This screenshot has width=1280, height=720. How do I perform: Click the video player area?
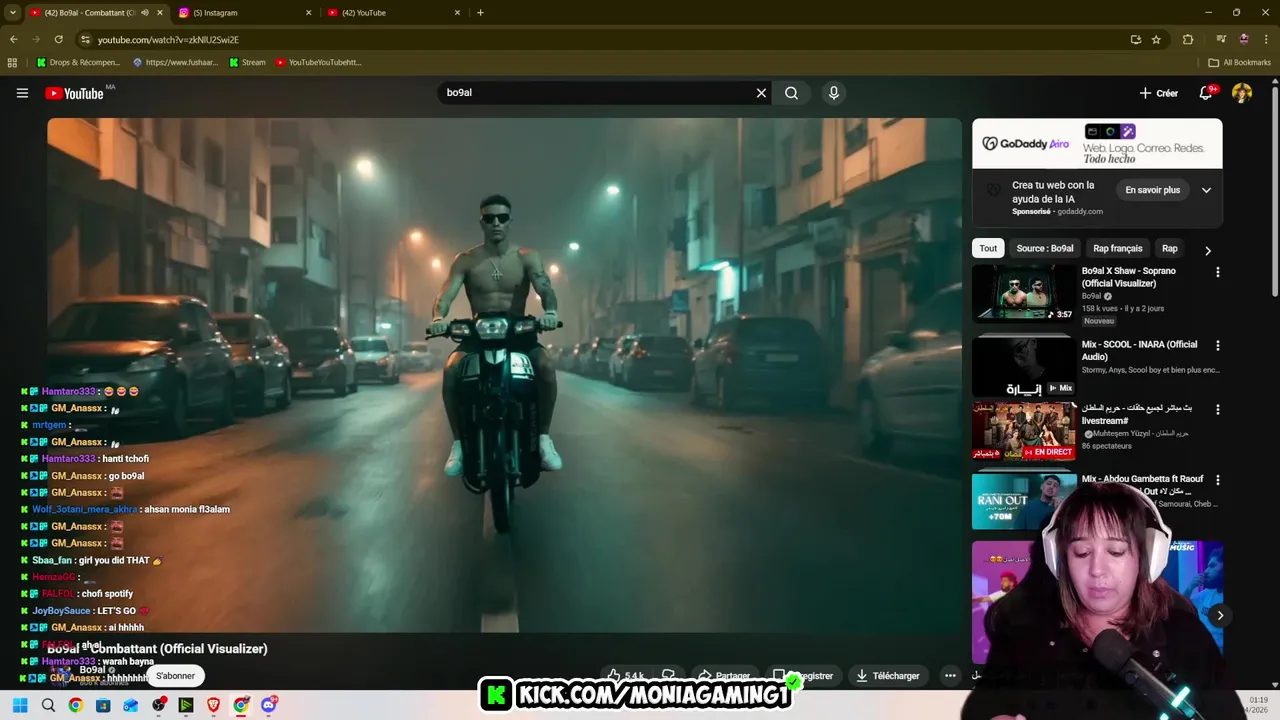coord(504,375)
